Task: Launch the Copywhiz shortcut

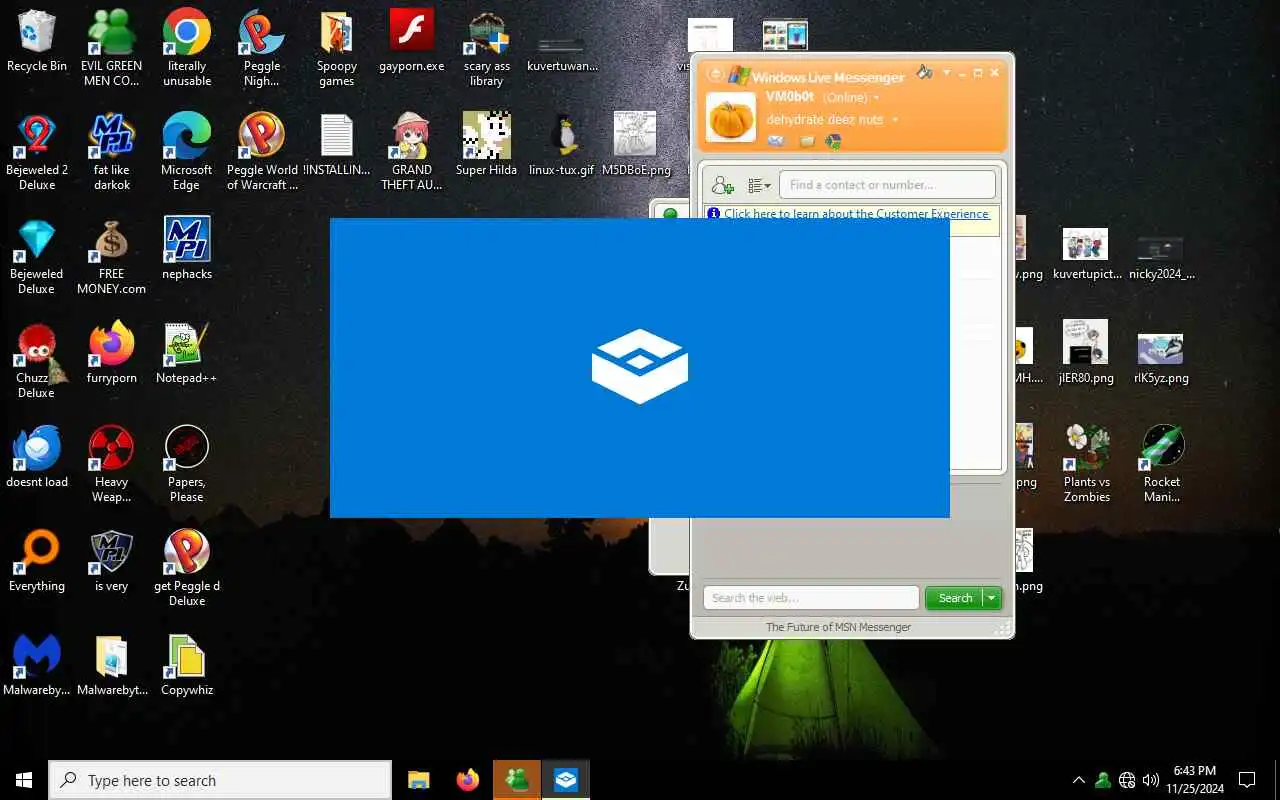Action: pyautogui.click(x=187, y=665)
